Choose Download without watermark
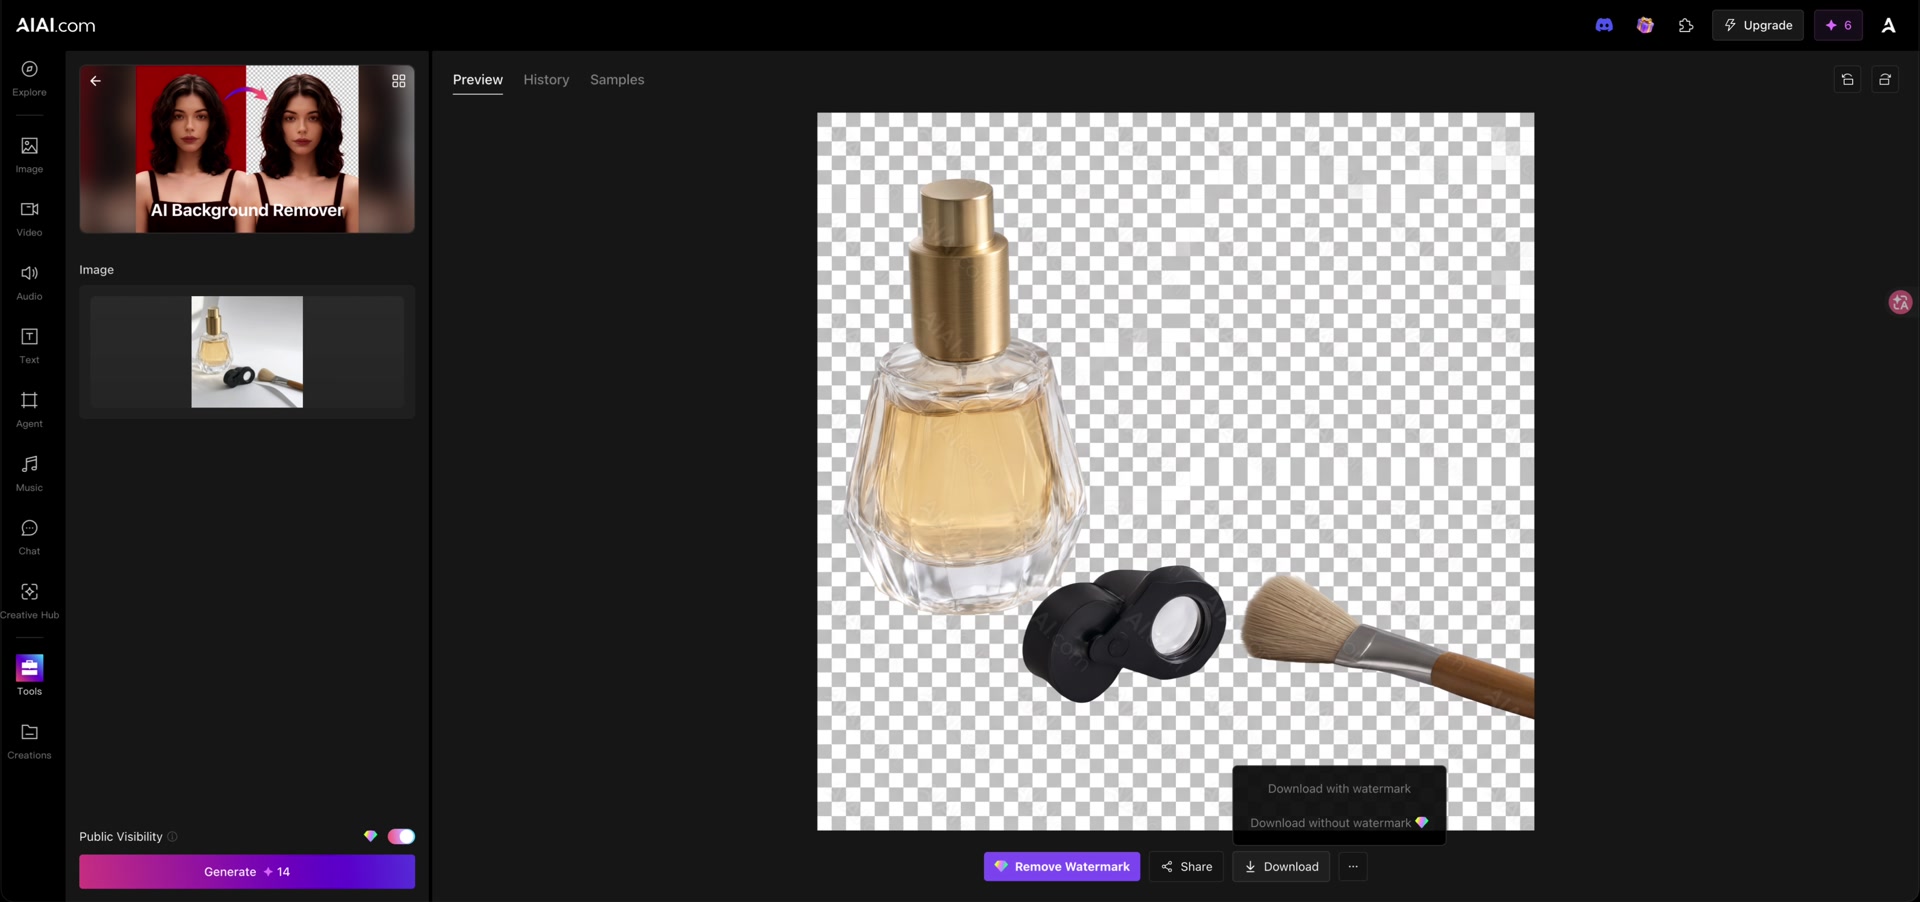This screenshot has height=902, width=1920. point(1339,823)
